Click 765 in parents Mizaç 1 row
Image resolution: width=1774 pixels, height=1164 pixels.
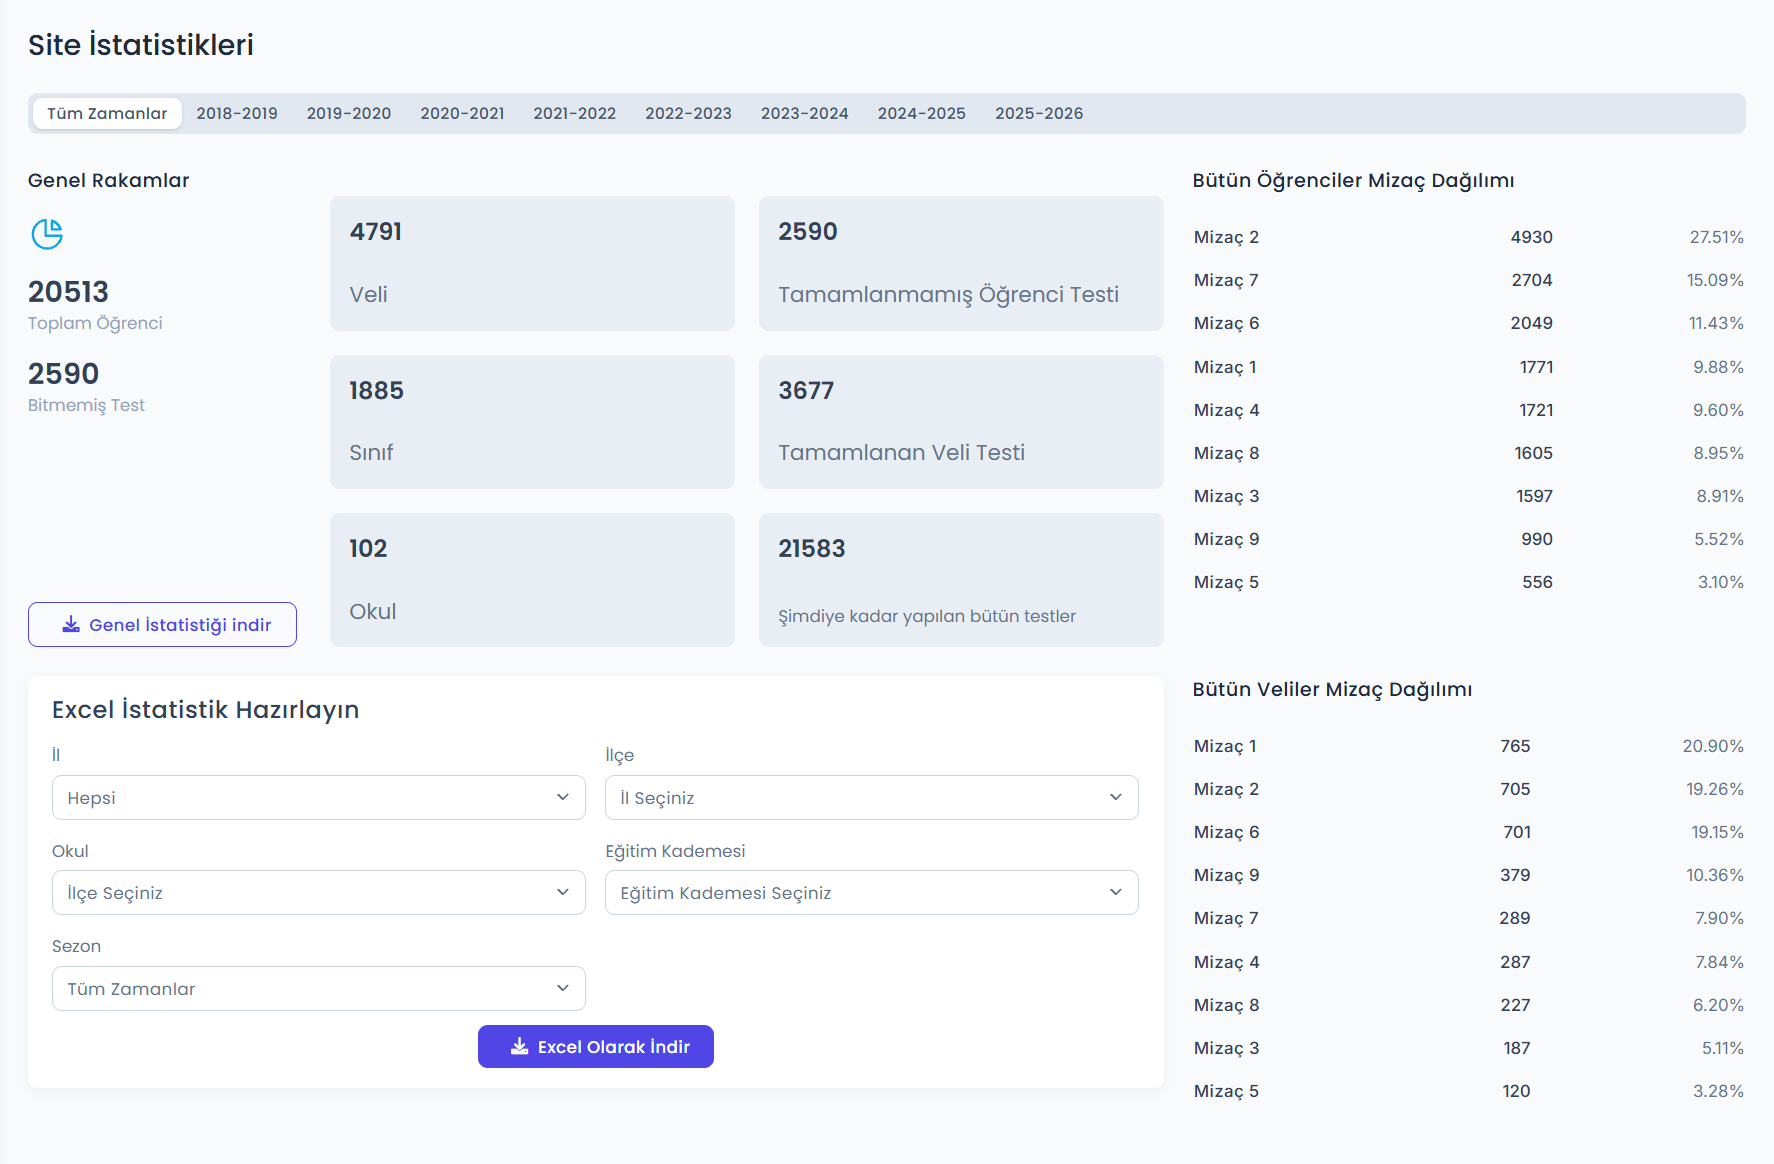click(1515, 746)
